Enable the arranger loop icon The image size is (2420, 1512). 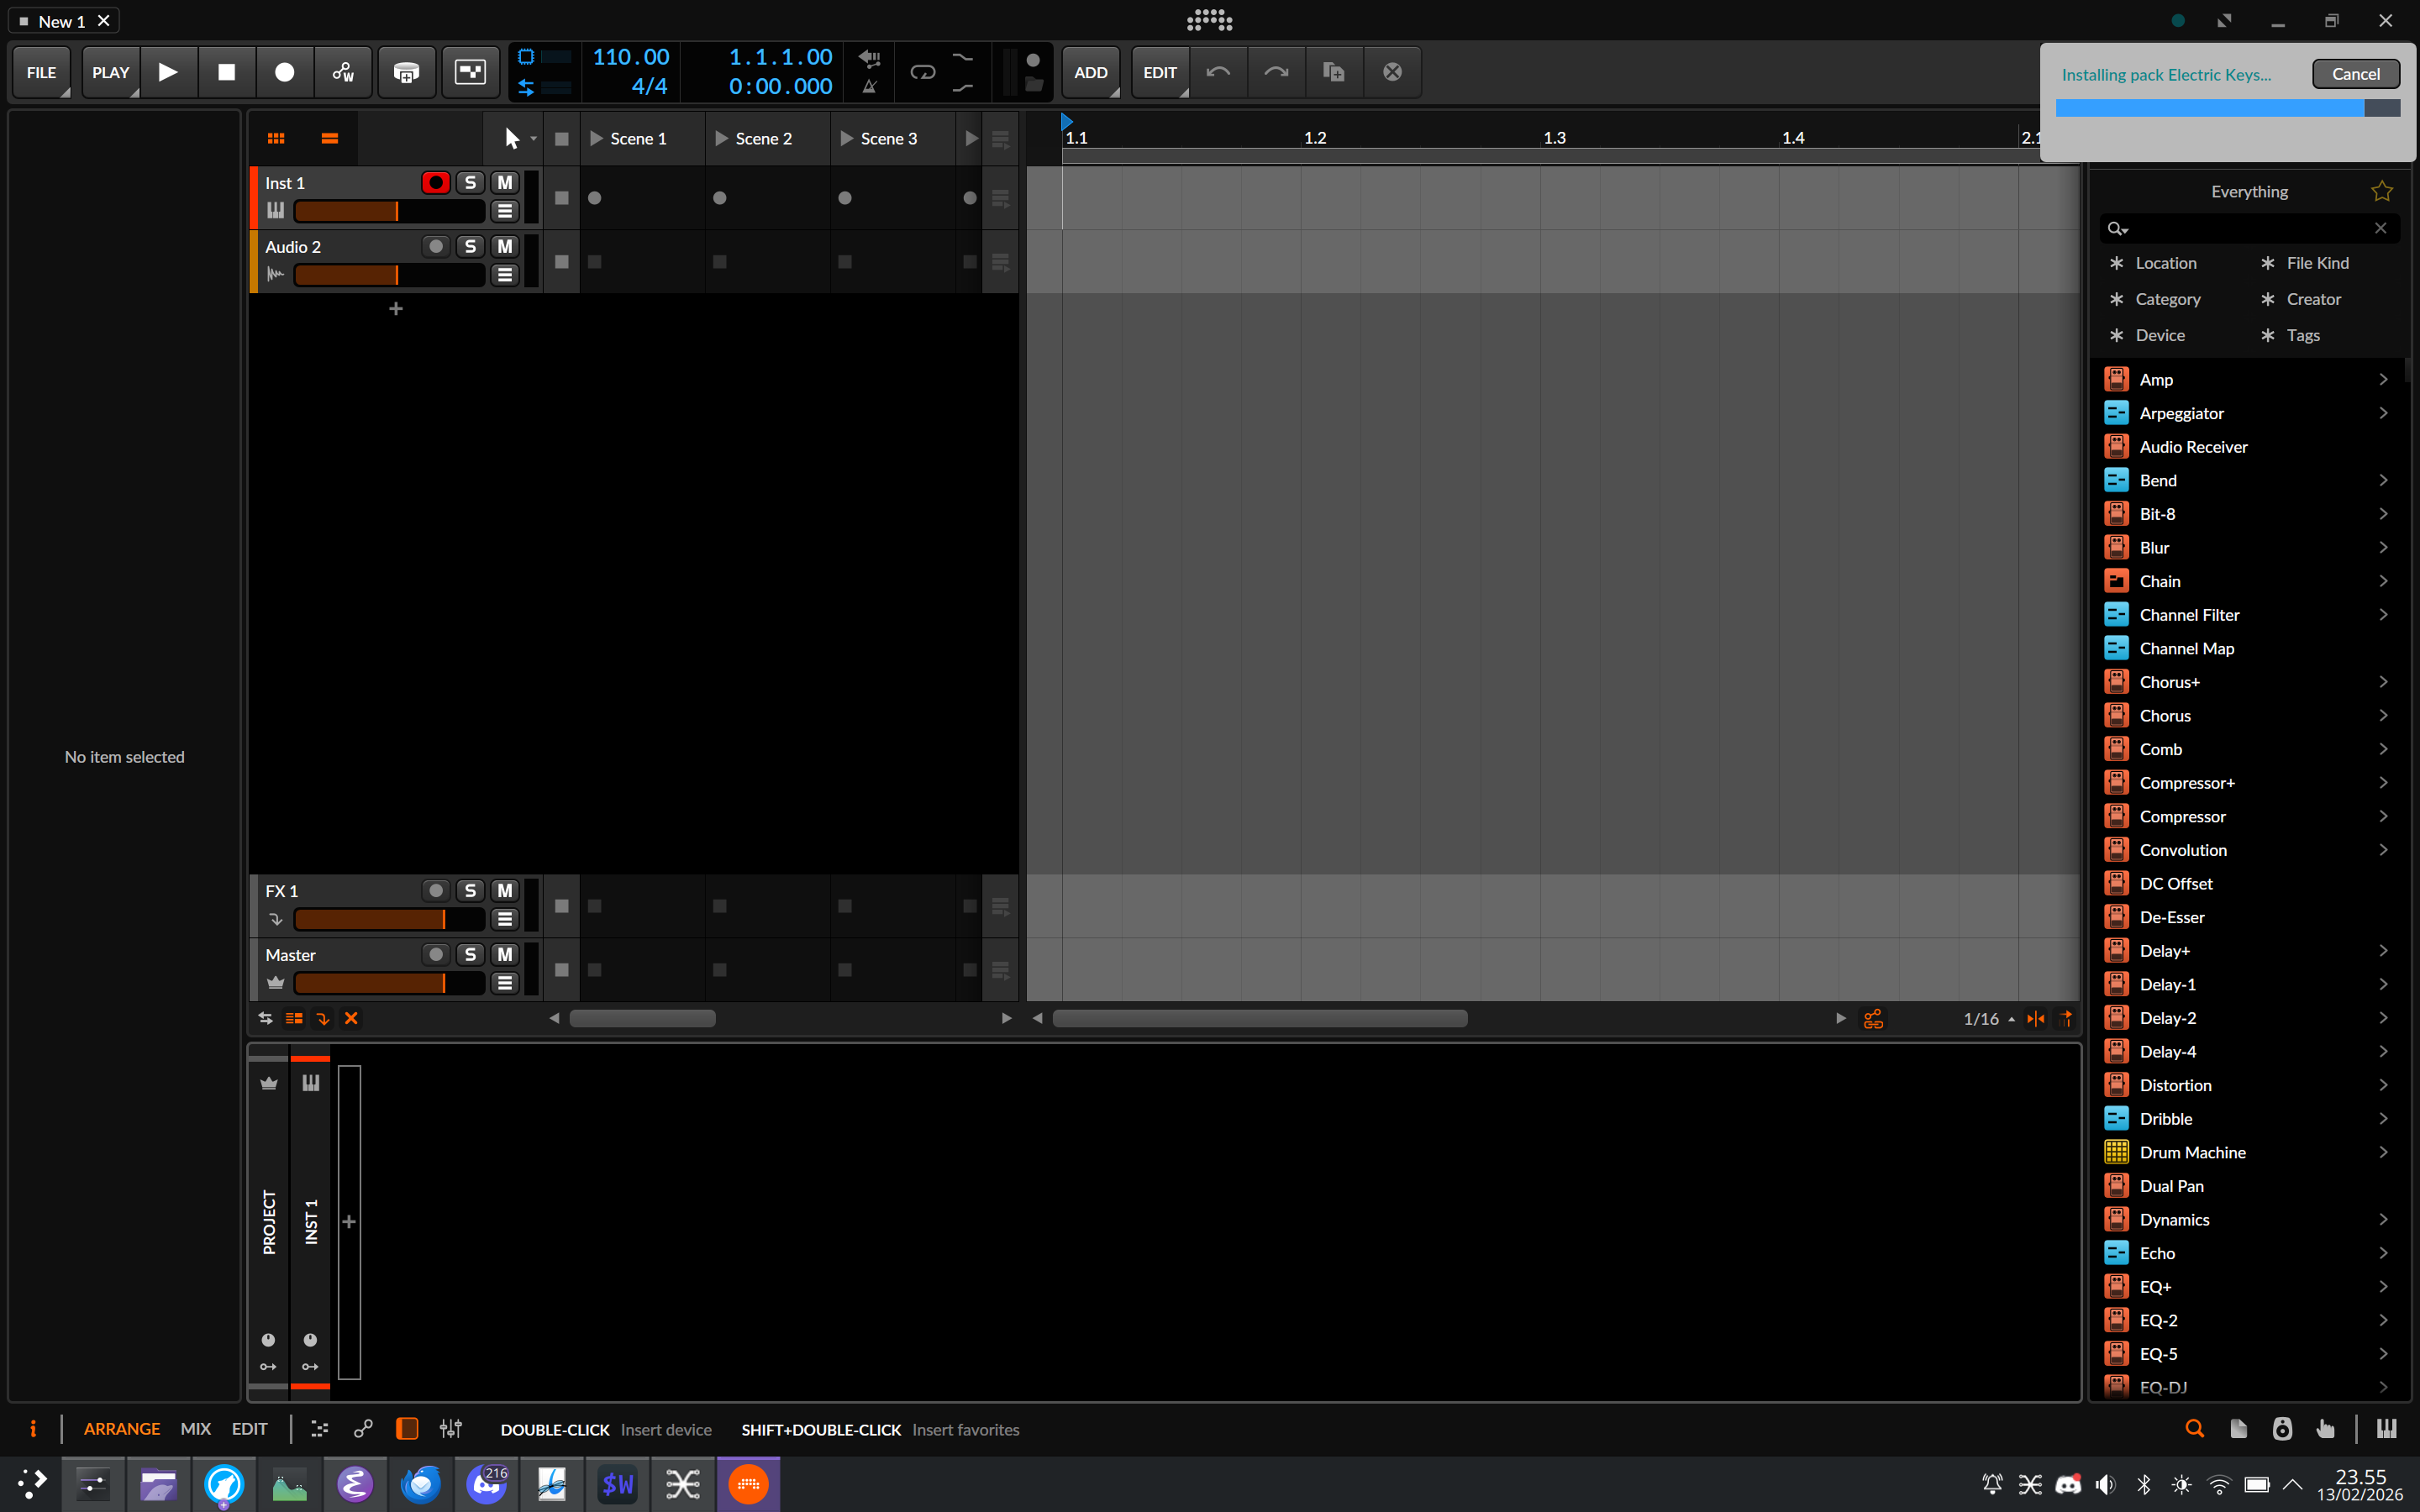(922, 72)
